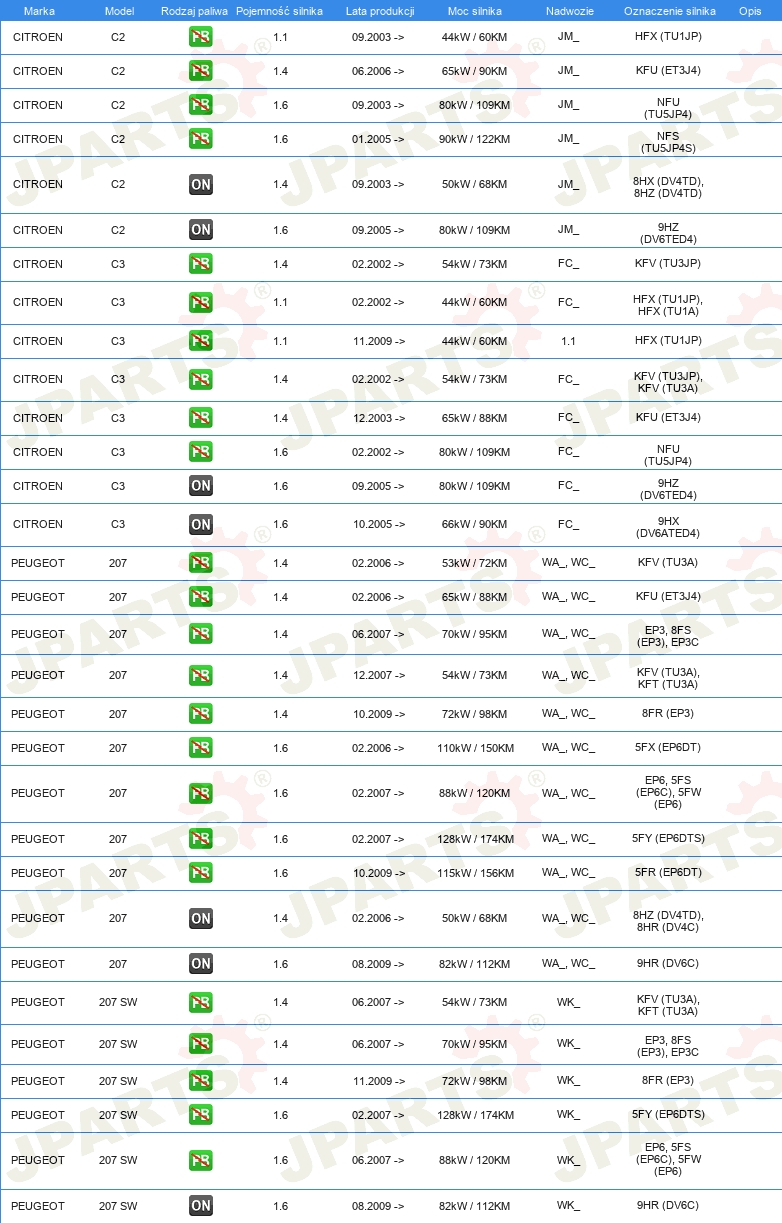Viewport: 782px width, 1223px height.
Task: Select the PEUGEOT cell in the 5FY (EP6DTS) 207 row
Action: coord(38,839)
